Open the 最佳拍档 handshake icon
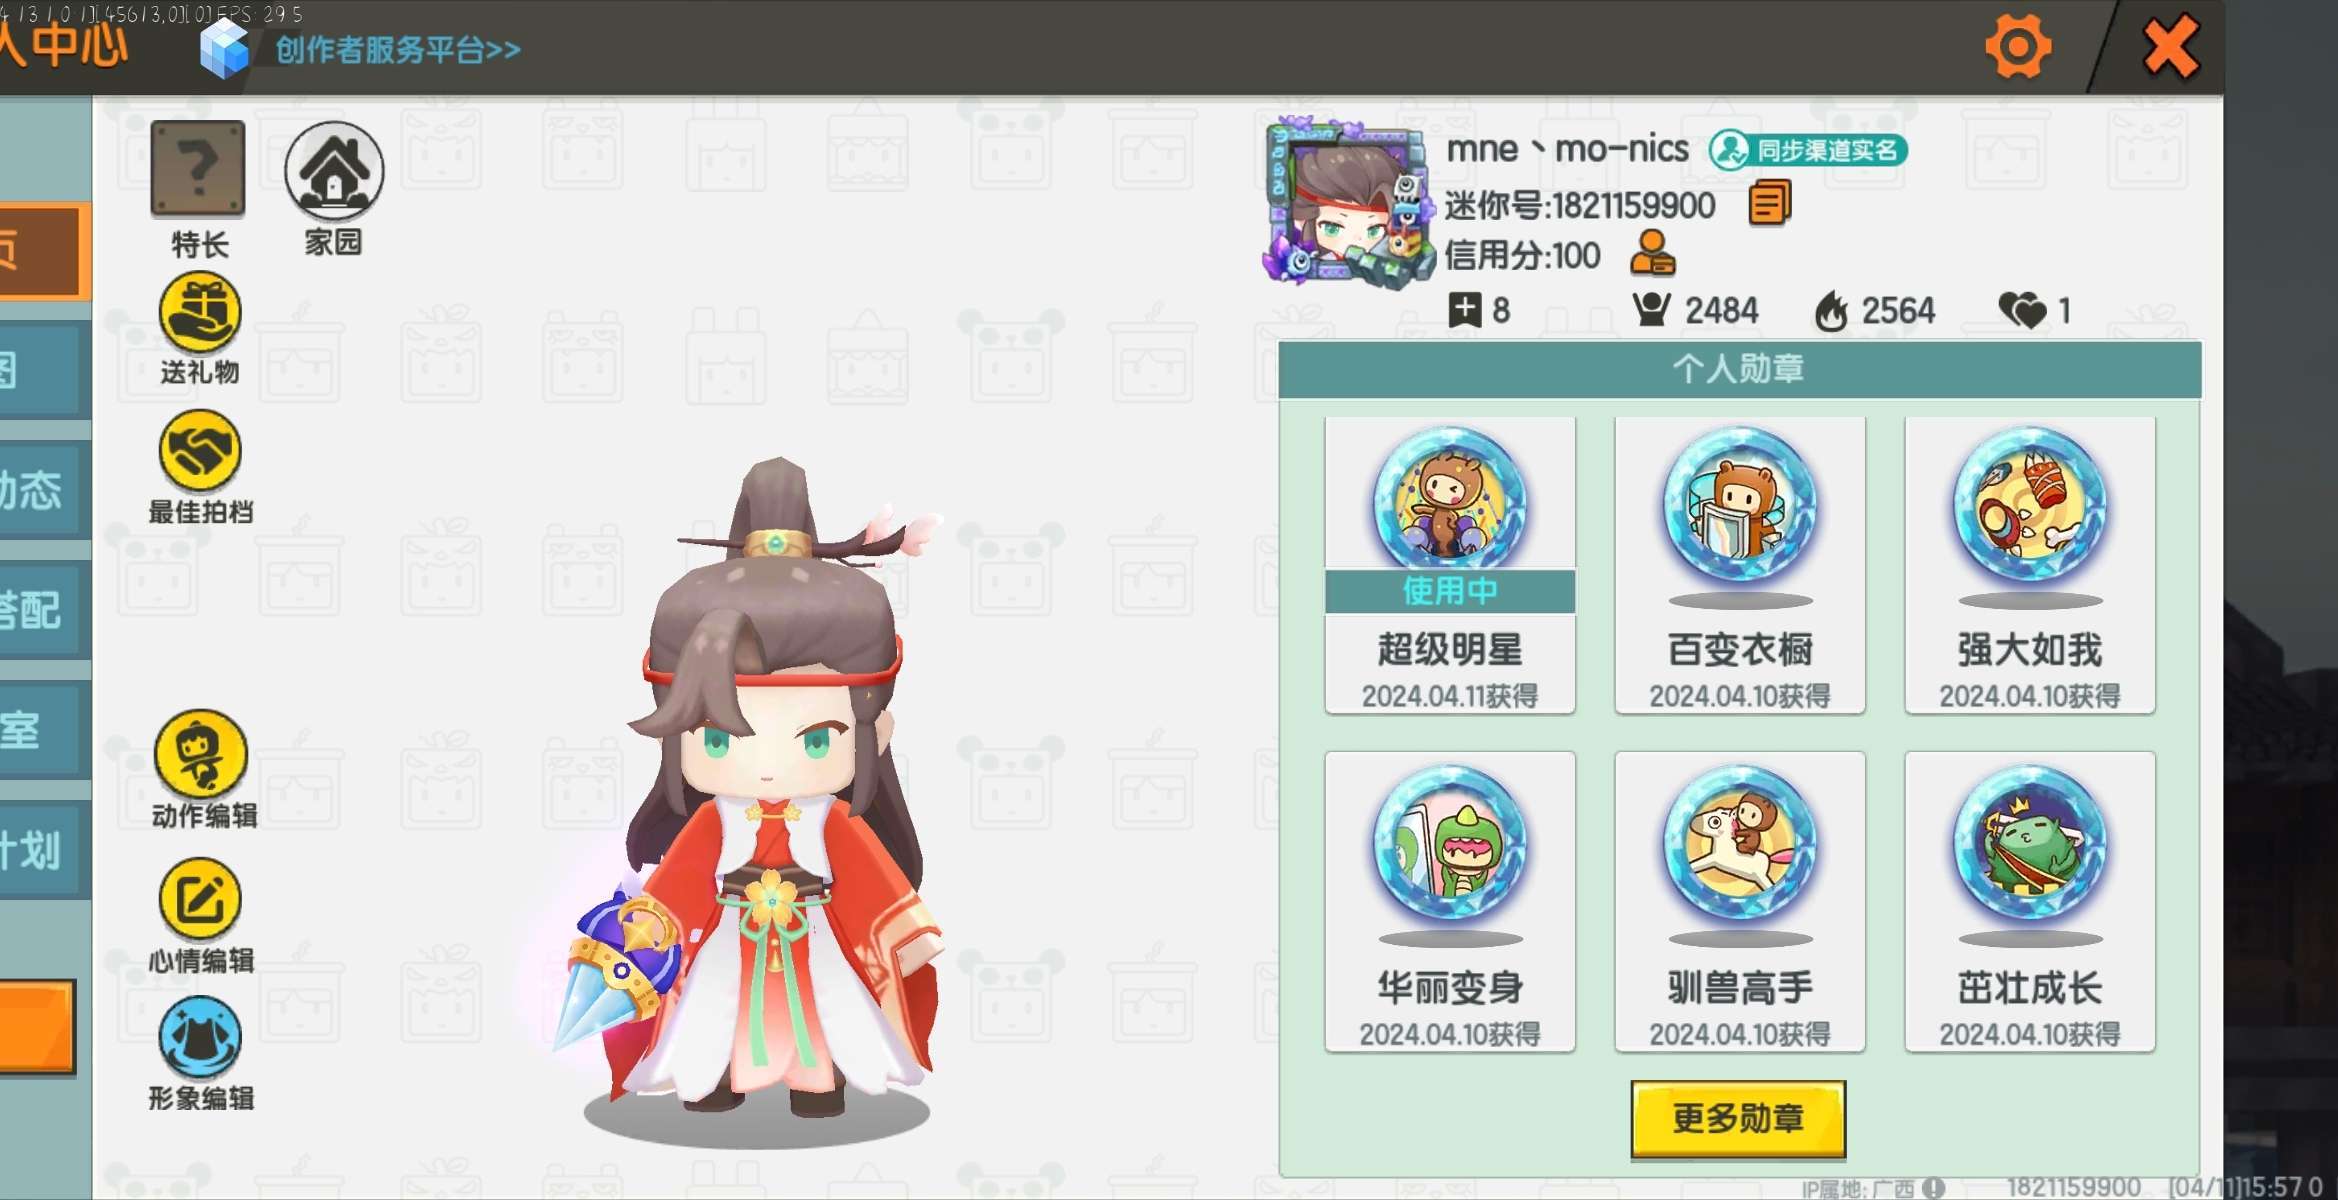 pyautogui.click(x=200, y=451)
